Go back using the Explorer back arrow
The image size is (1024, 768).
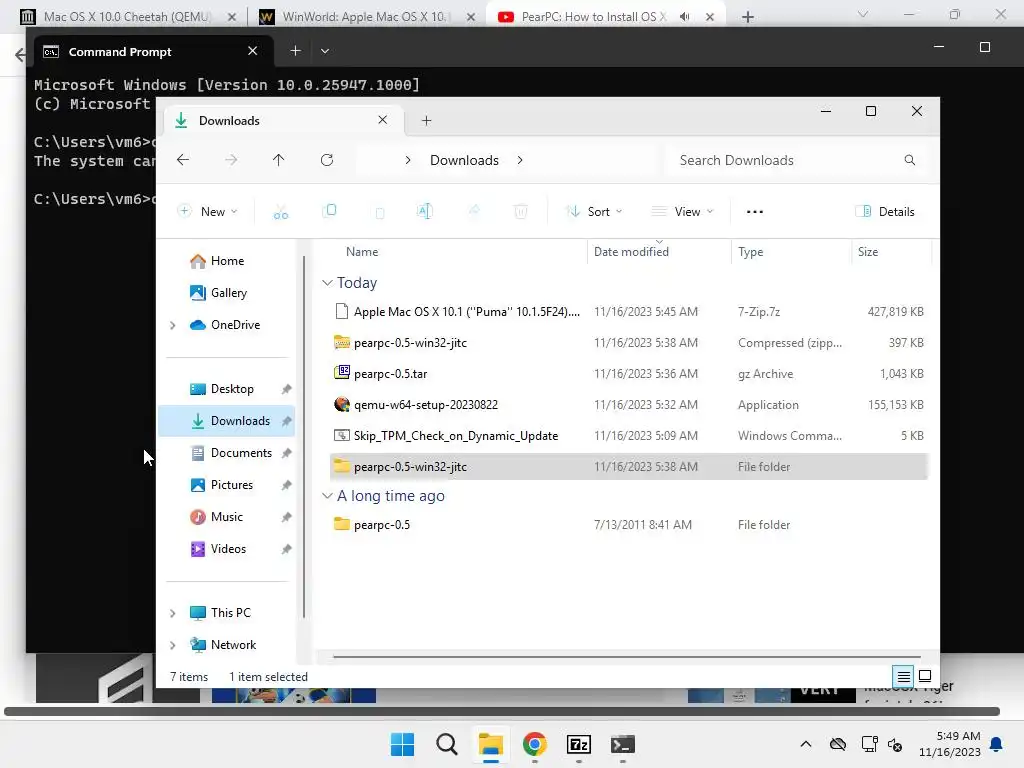[183, 160]
